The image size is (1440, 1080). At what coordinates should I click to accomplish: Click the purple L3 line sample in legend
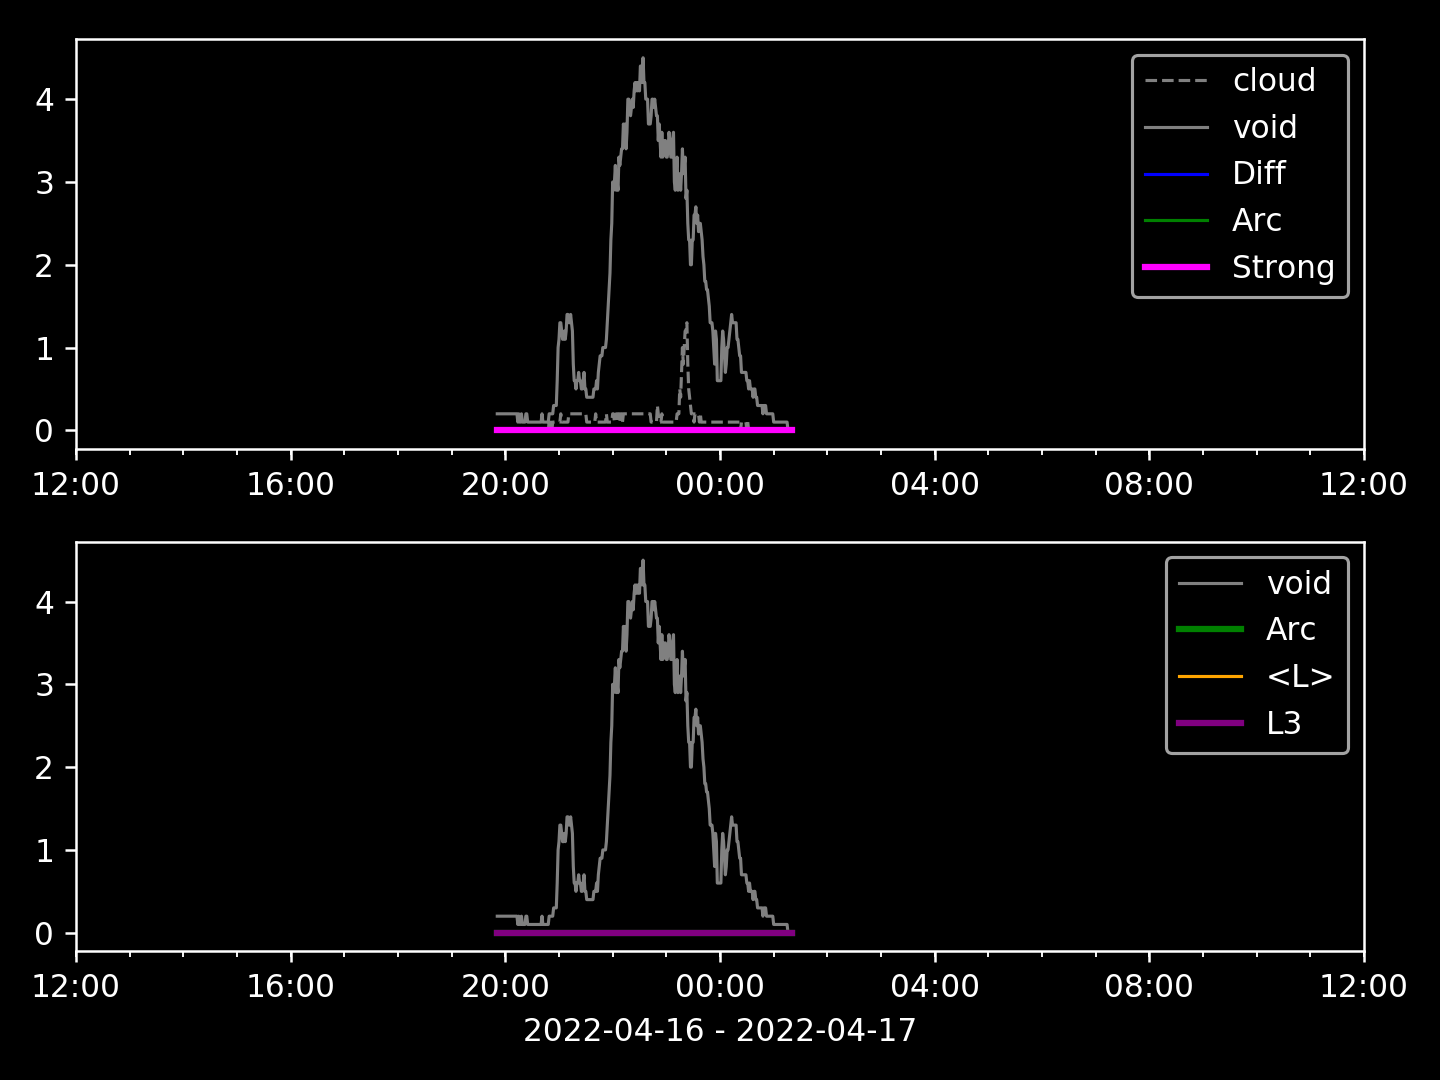point(1210,723)
